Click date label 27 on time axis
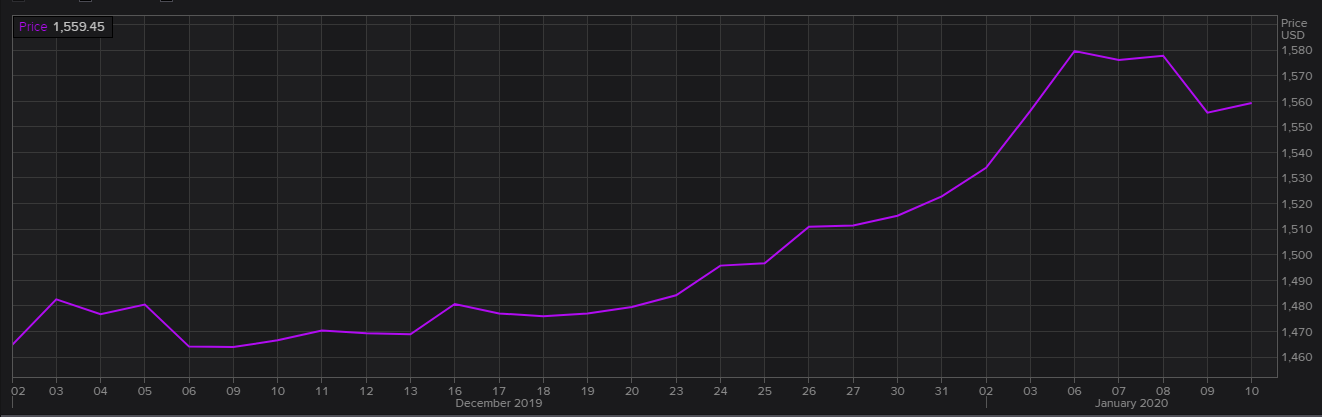This screenshot has height=417, width=1322. 853,391
